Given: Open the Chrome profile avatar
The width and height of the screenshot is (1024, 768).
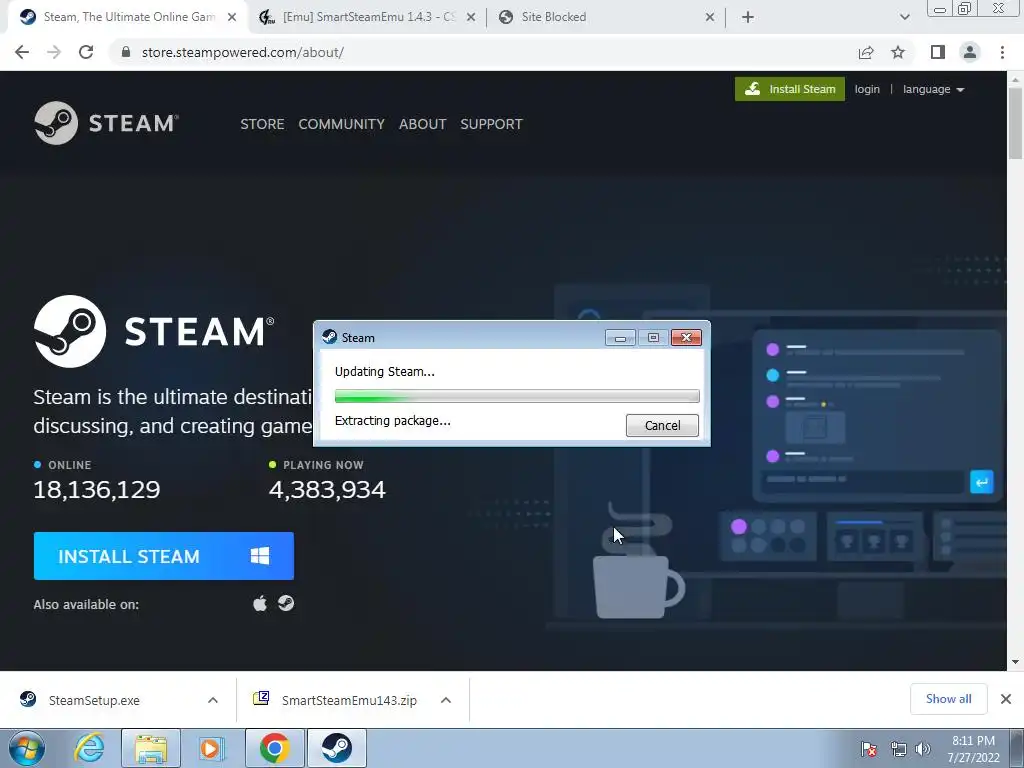Looking at the screenshot, I should [x=970, y=52].
